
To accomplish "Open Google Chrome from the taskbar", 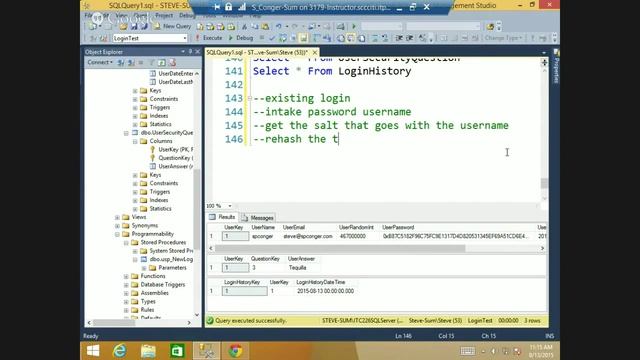I will pyautogui.click(x=235, y=351).
